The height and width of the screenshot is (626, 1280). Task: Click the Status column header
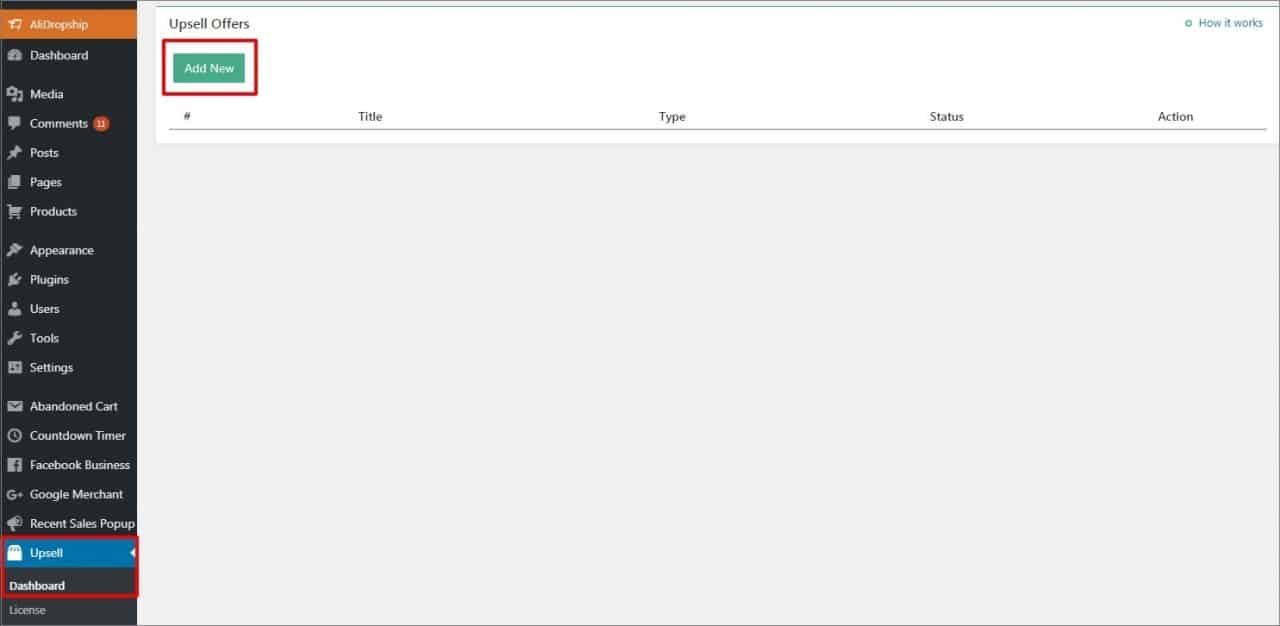pos(946,117)
